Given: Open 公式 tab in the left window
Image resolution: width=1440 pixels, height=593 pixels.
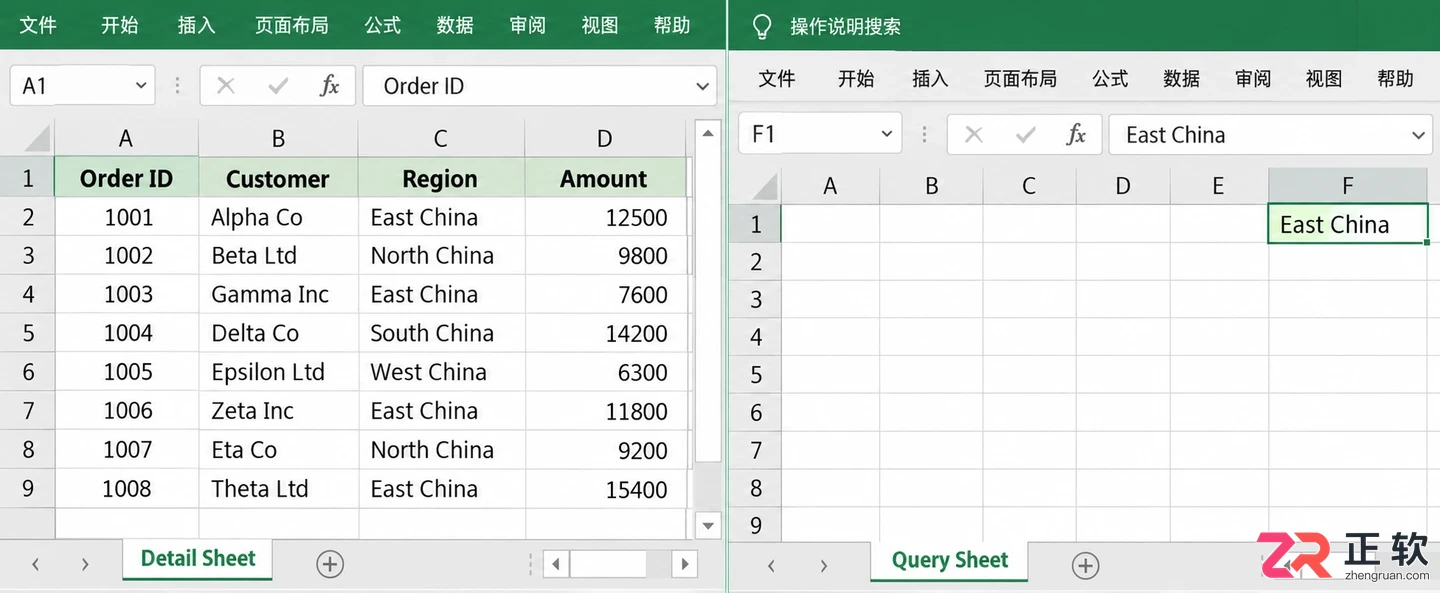Looking at the screenshot, I should click(x=383, y=25).
